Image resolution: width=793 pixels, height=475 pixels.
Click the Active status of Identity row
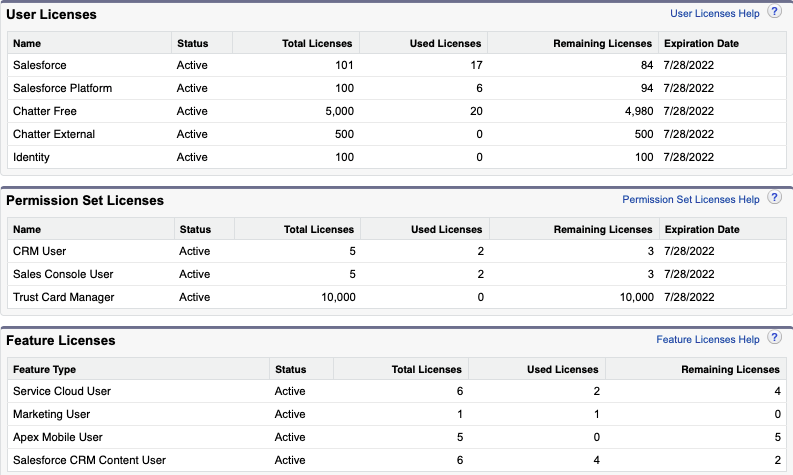pos(192,157)
